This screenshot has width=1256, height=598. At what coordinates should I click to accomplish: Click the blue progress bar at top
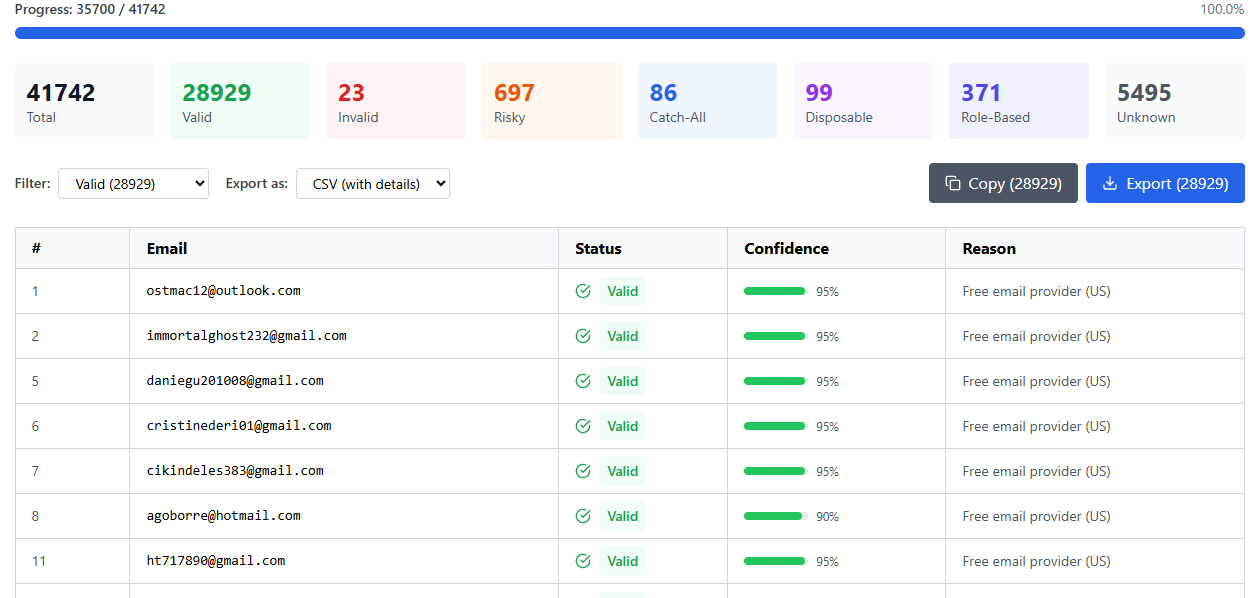[629, 33]
